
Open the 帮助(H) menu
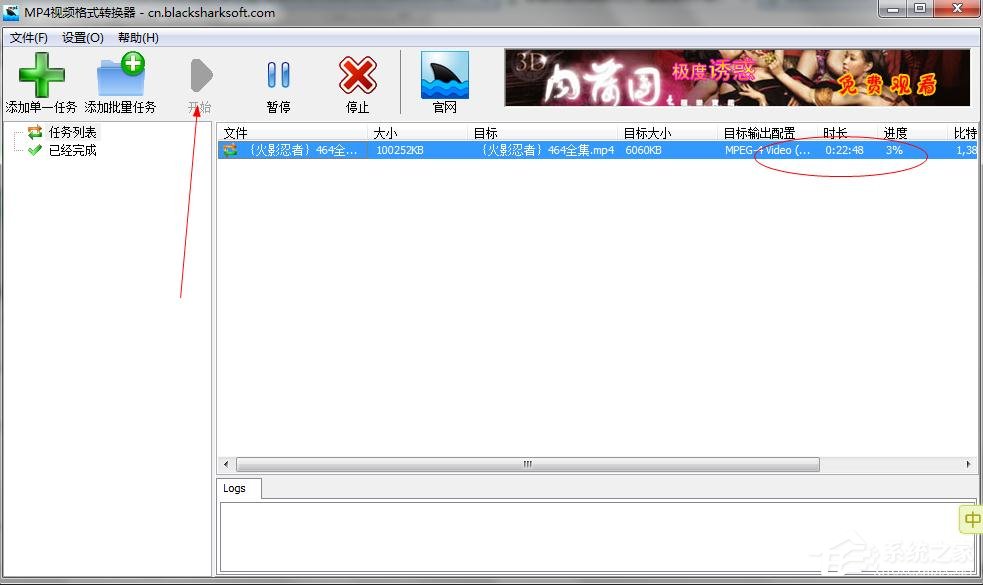138,38
